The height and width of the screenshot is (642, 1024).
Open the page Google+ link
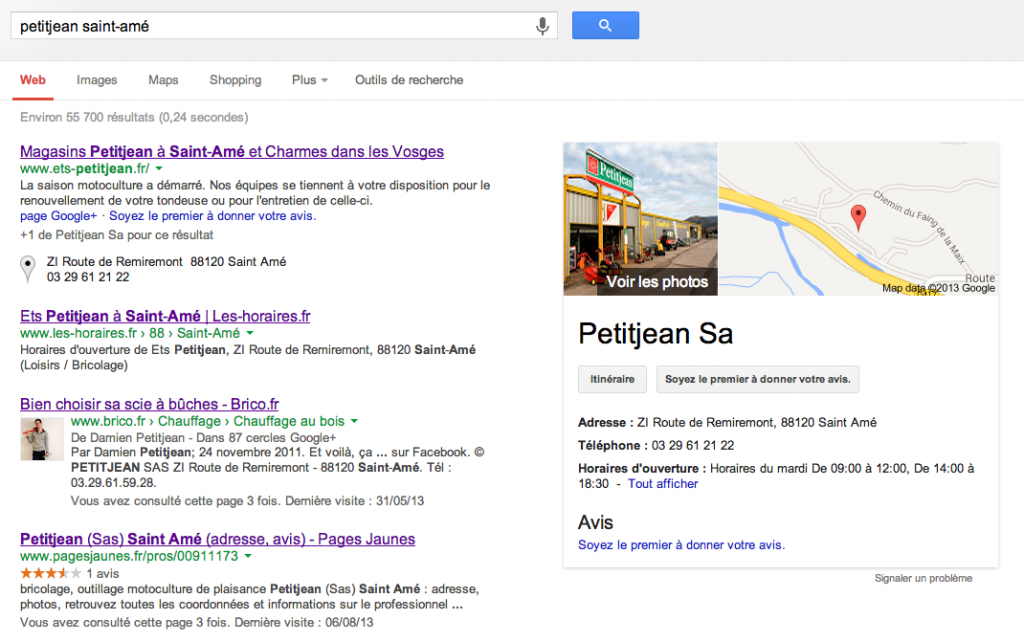click(x=58, y=216)
